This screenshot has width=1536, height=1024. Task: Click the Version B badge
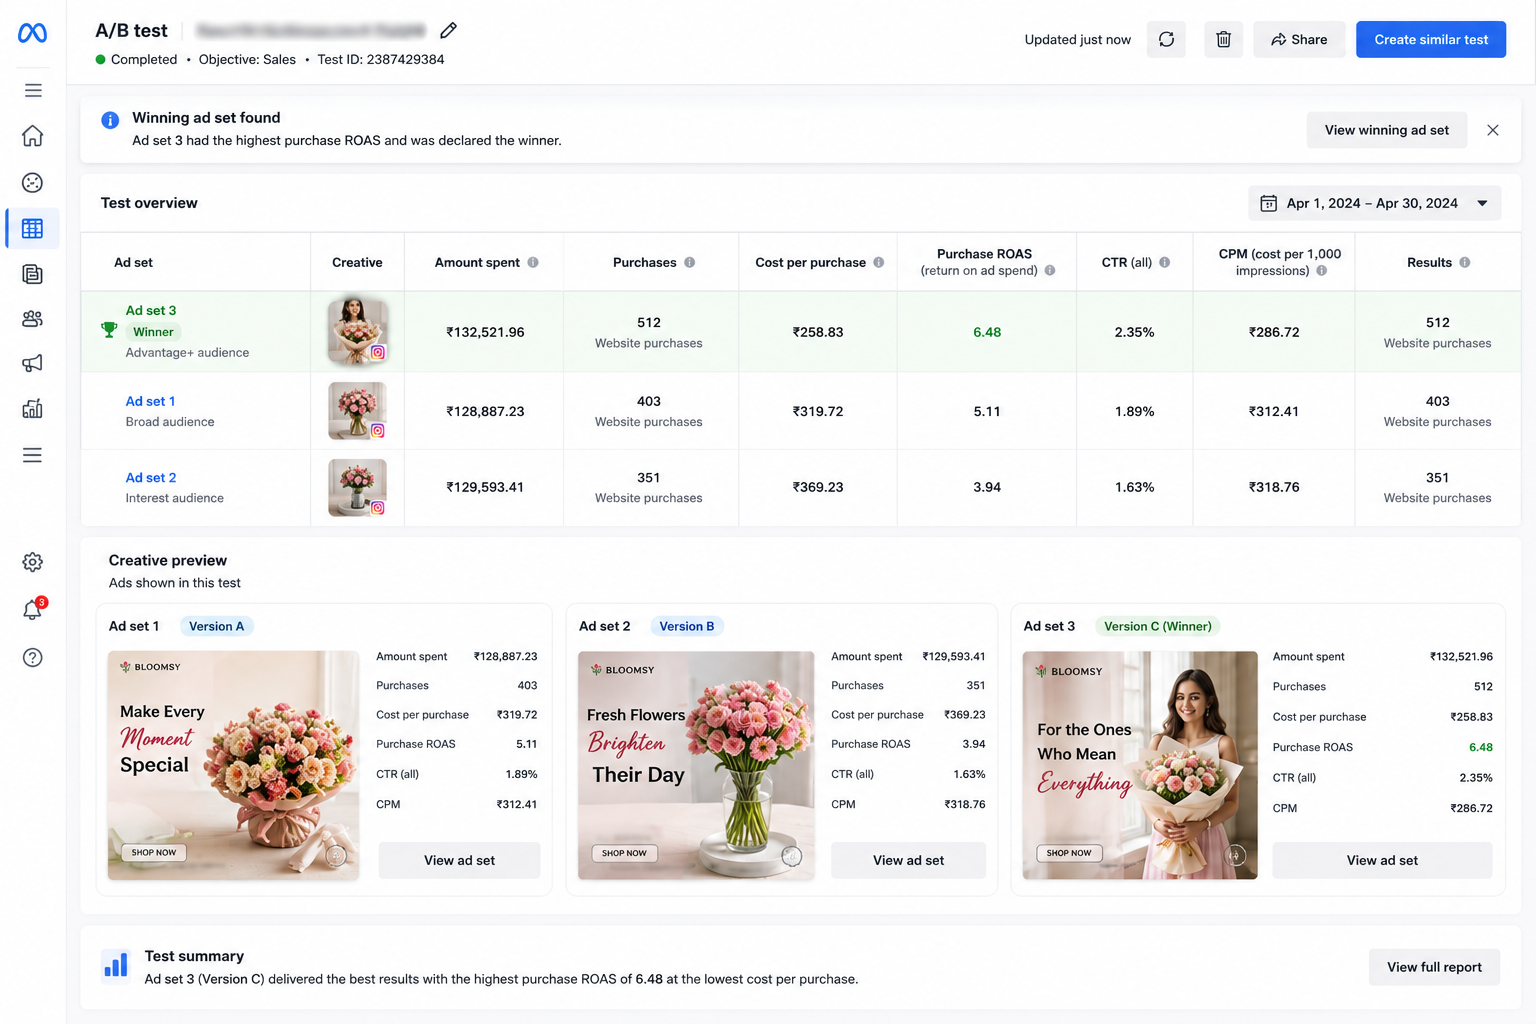tap(687, 626)
